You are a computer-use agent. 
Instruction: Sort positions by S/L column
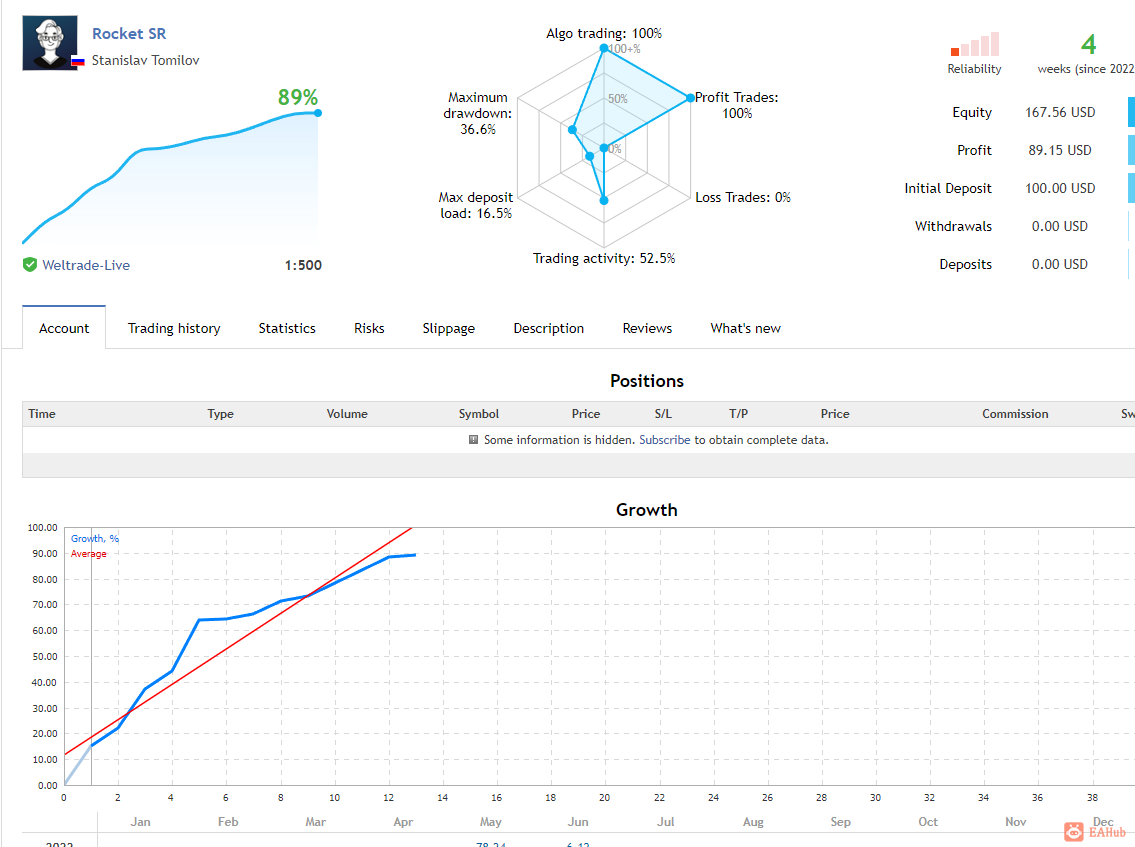[663, 413]
